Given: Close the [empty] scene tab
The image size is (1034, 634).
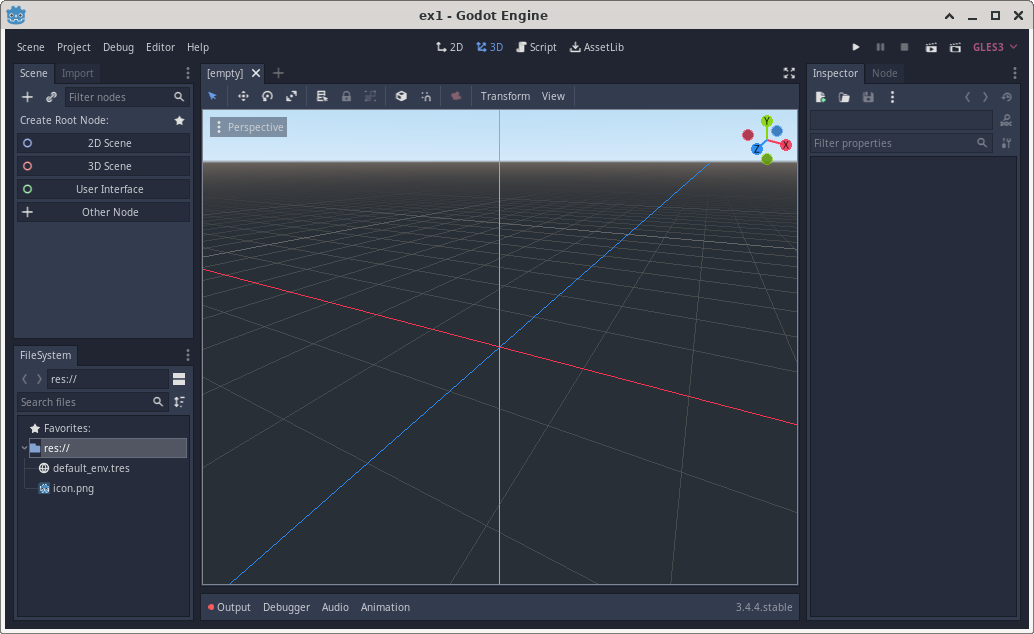Looking at the screenshot, I should (256, 73).
